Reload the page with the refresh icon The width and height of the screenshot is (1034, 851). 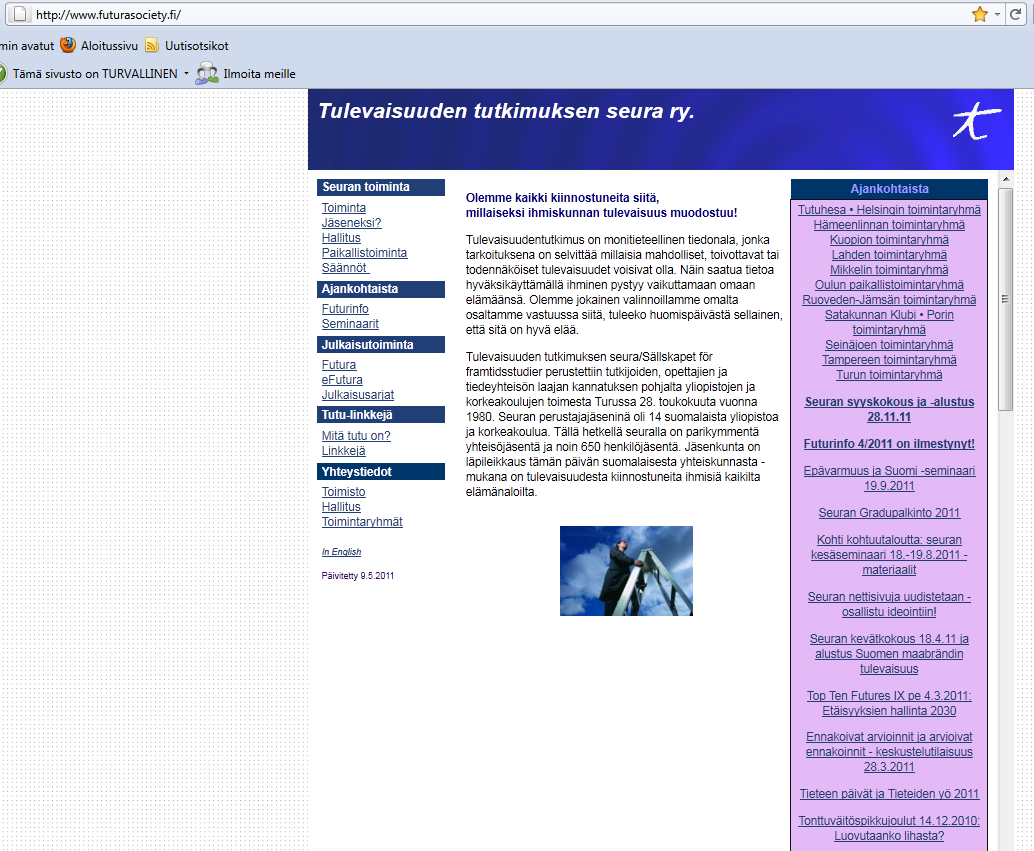(x=1016, y=14)
